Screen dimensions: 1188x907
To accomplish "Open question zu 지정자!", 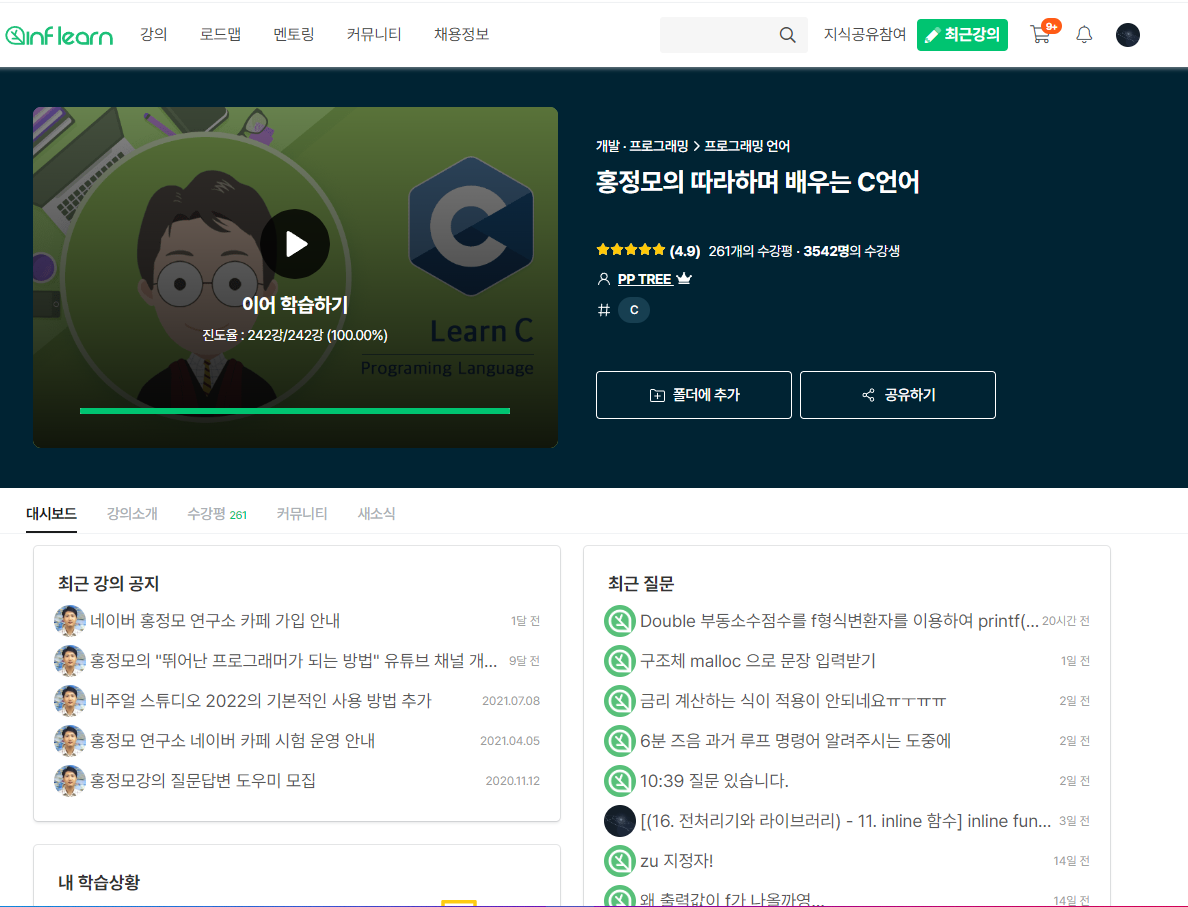I will tap(677, 861).
